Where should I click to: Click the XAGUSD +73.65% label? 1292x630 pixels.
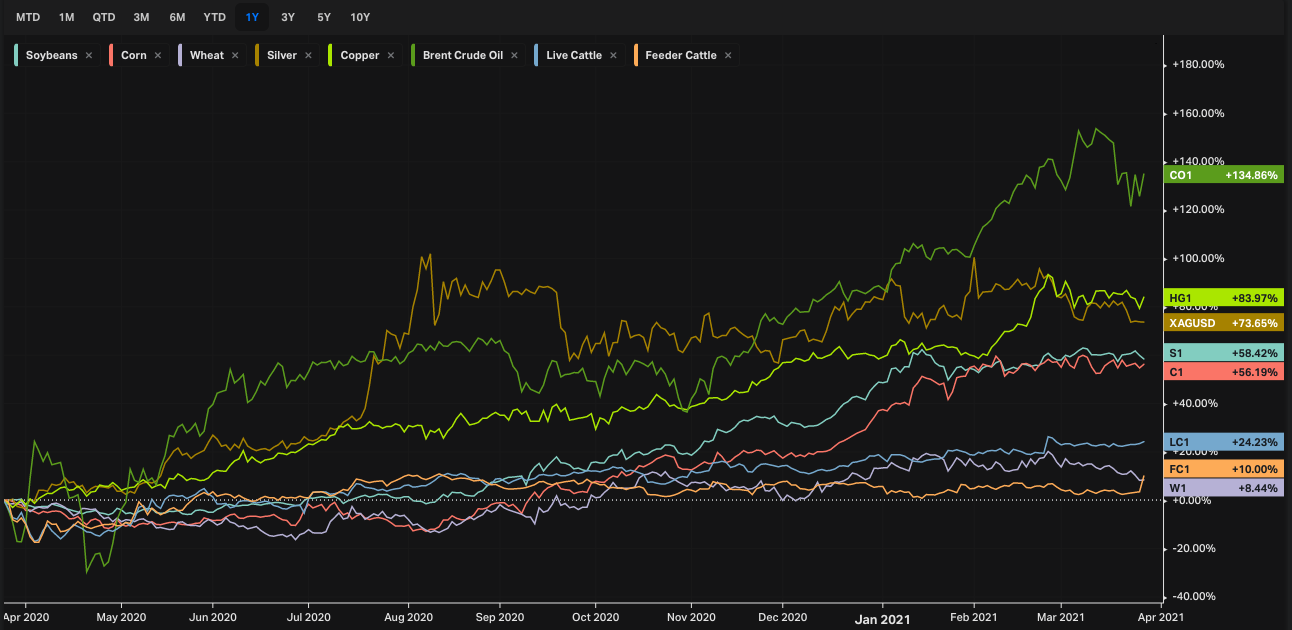pyautogui.click(x=1224, y=322)
